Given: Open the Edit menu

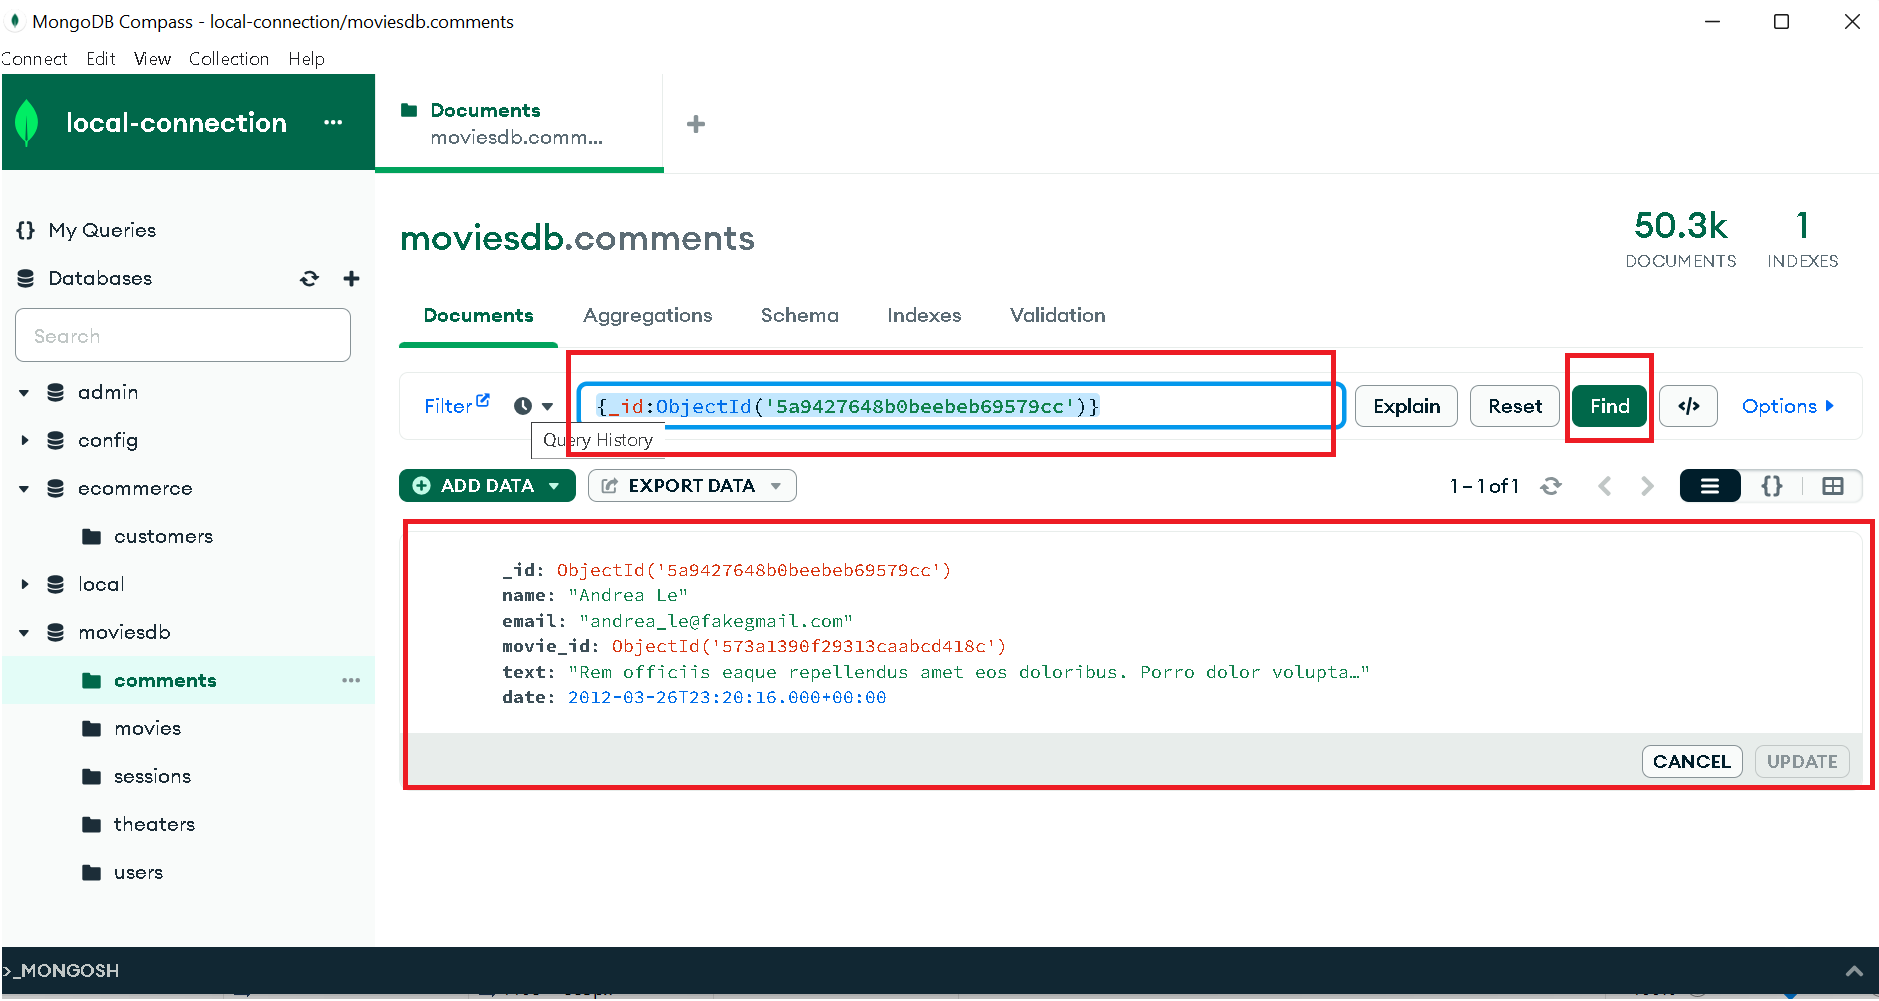Looking at the screenshot, I should [x=101, y=59].
